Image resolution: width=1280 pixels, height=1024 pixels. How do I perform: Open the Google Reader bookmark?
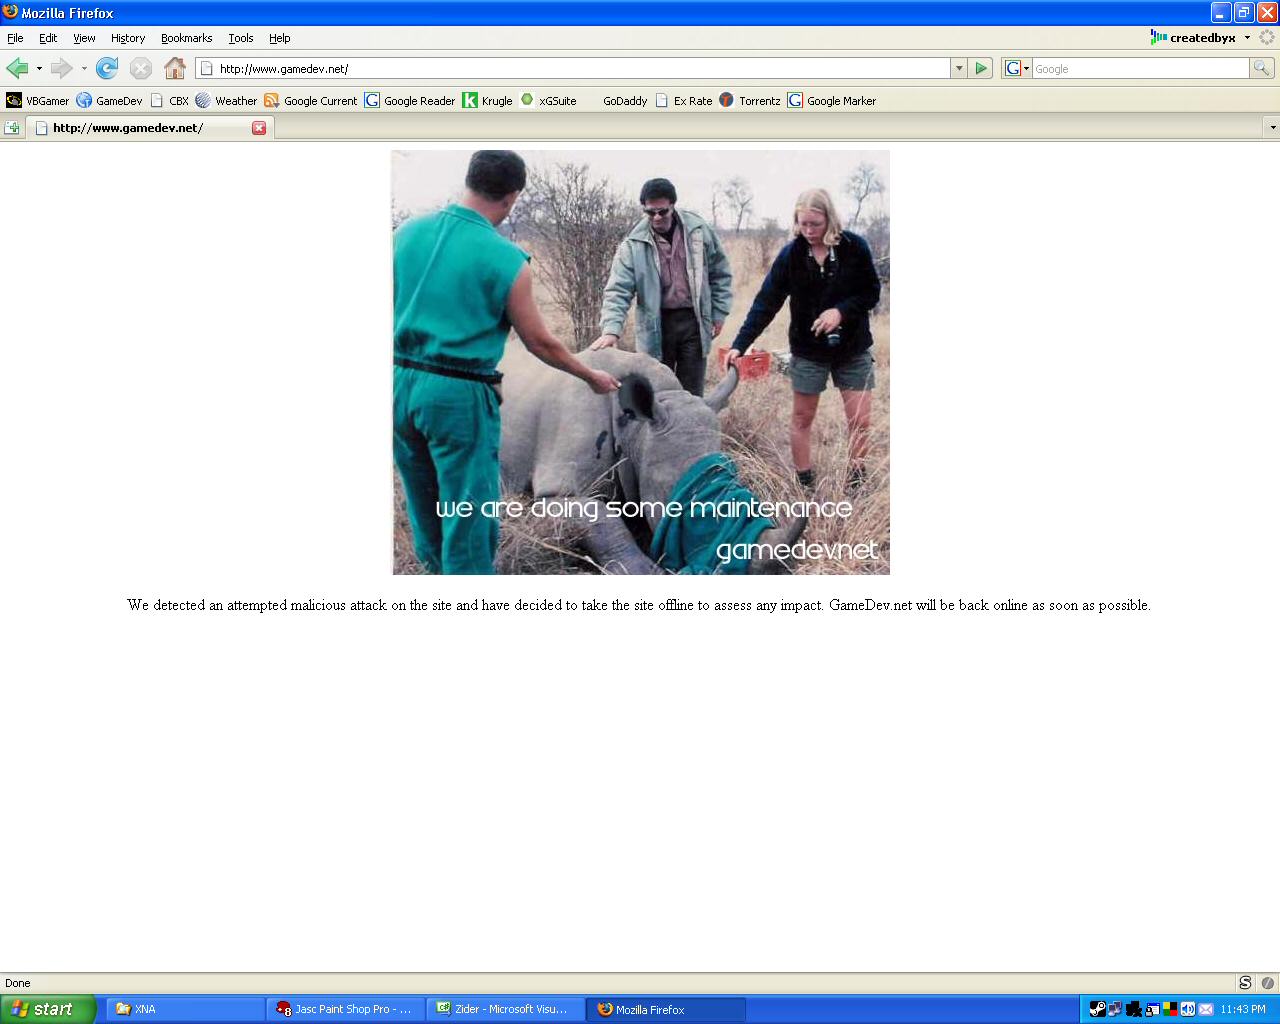click(410, 100)
